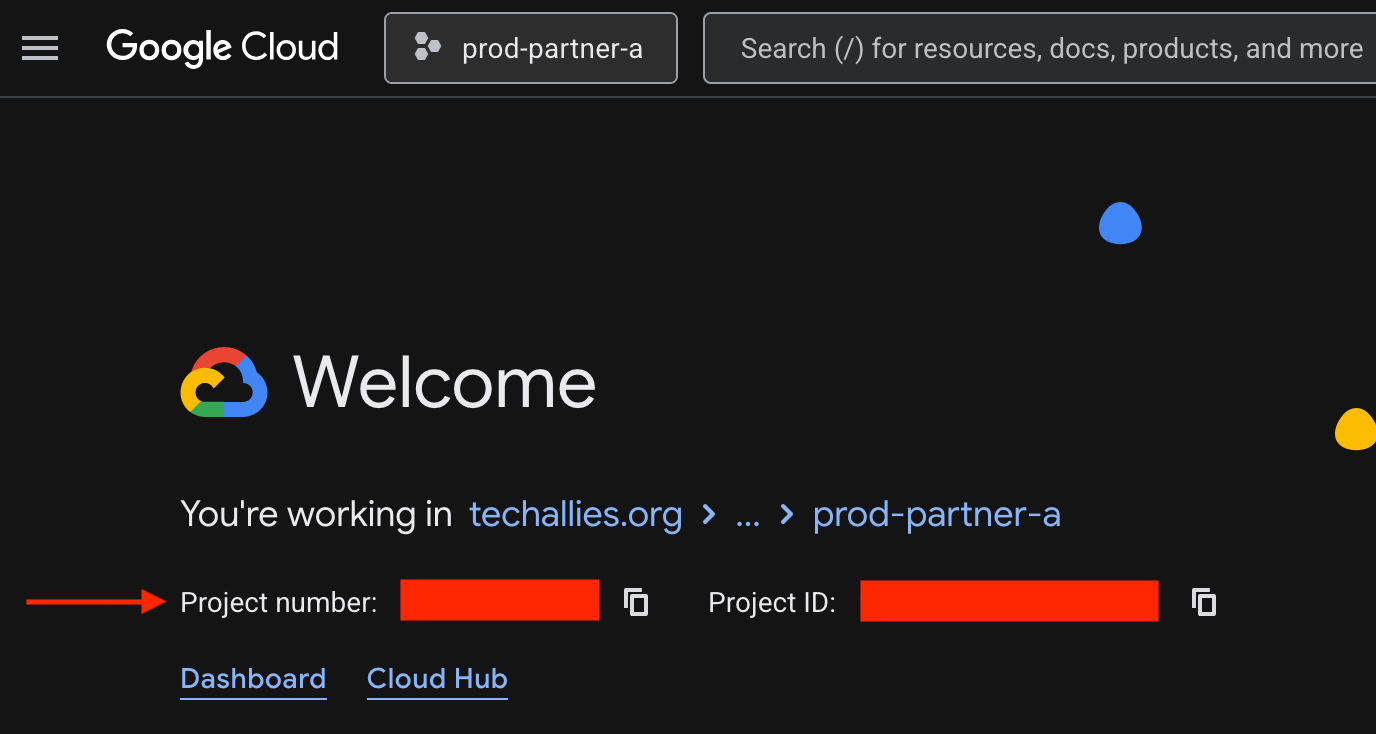
Task: Click the 'Project ID:' label
Action: pos(772,603)
